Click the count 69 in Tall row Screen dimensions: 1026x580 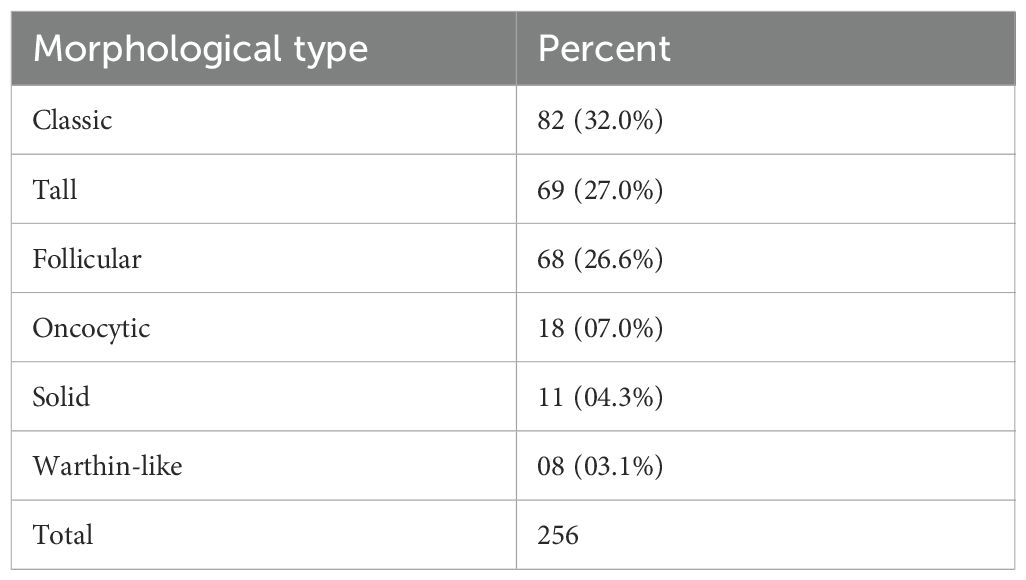pos(551,189)
